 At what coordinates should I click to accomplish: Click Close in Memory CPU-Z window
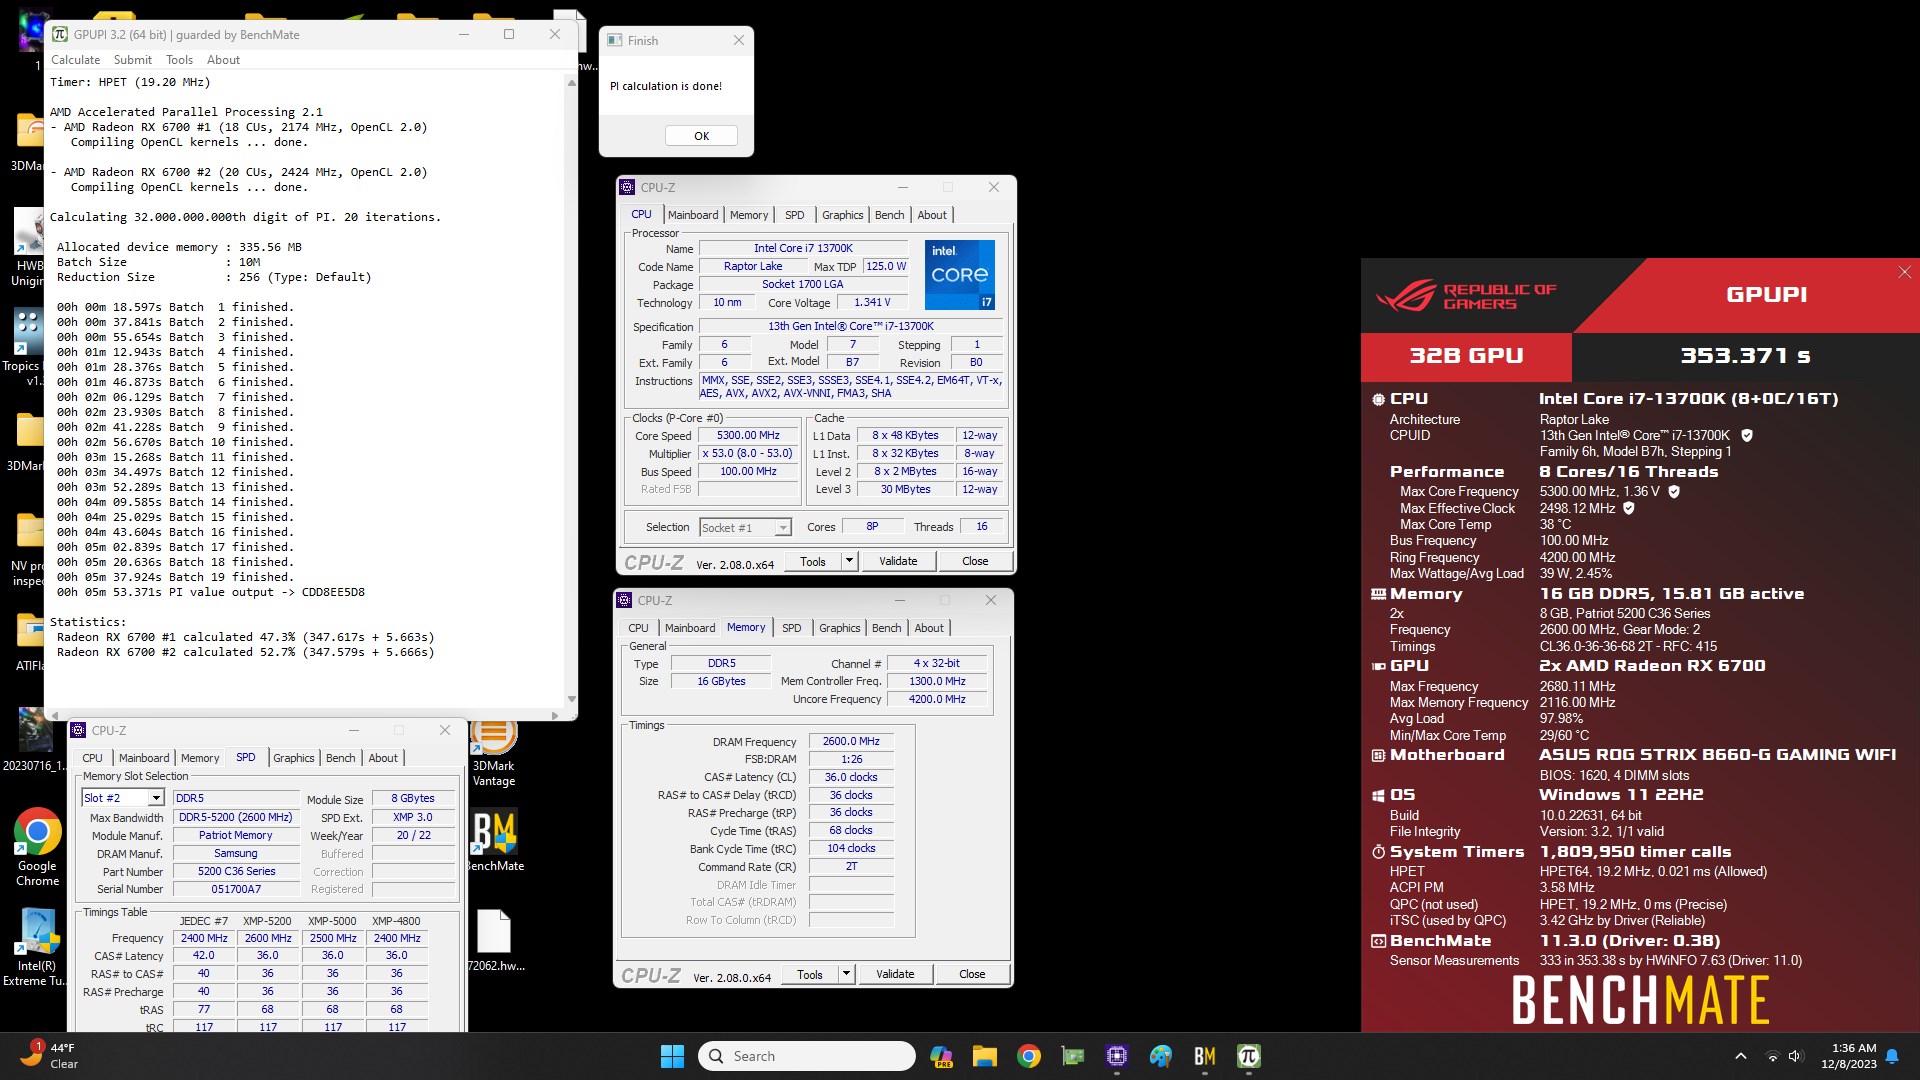pyautogui.click(x=972, y=974)
